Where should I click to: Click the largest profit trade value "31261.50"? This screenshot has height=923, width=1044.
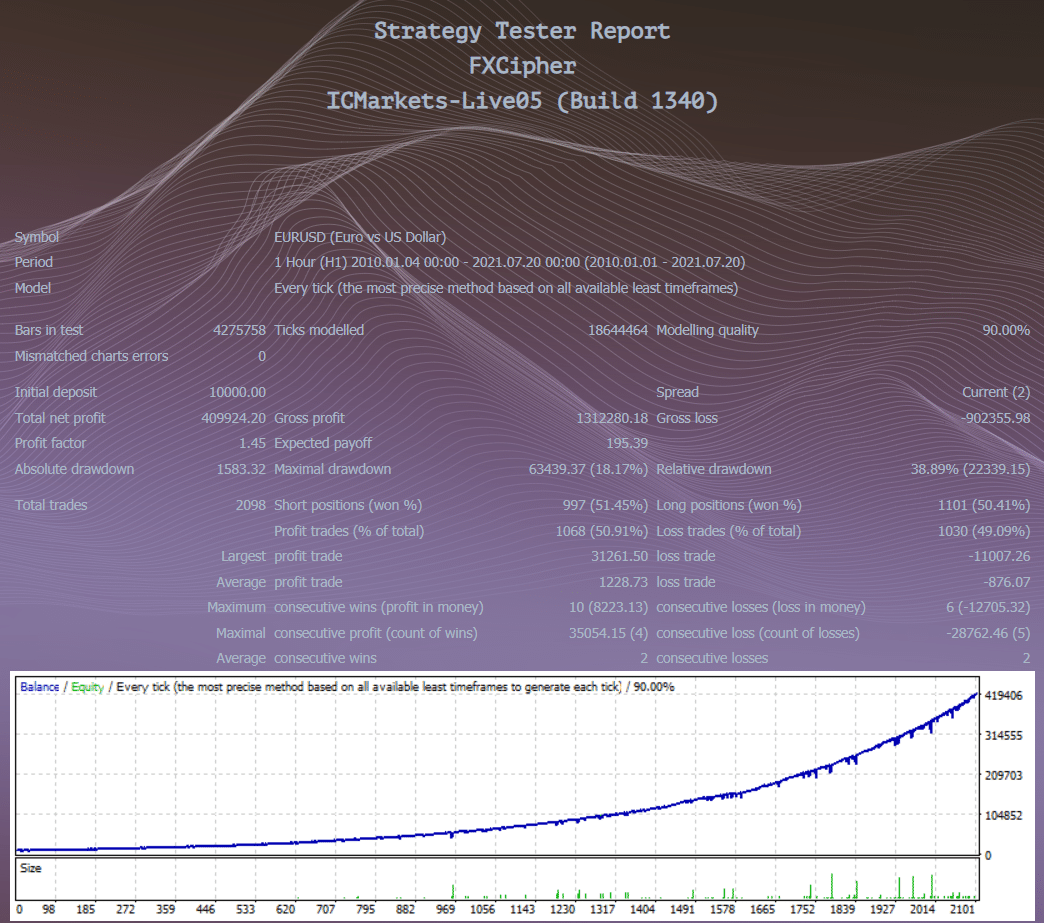pos(619,557)
